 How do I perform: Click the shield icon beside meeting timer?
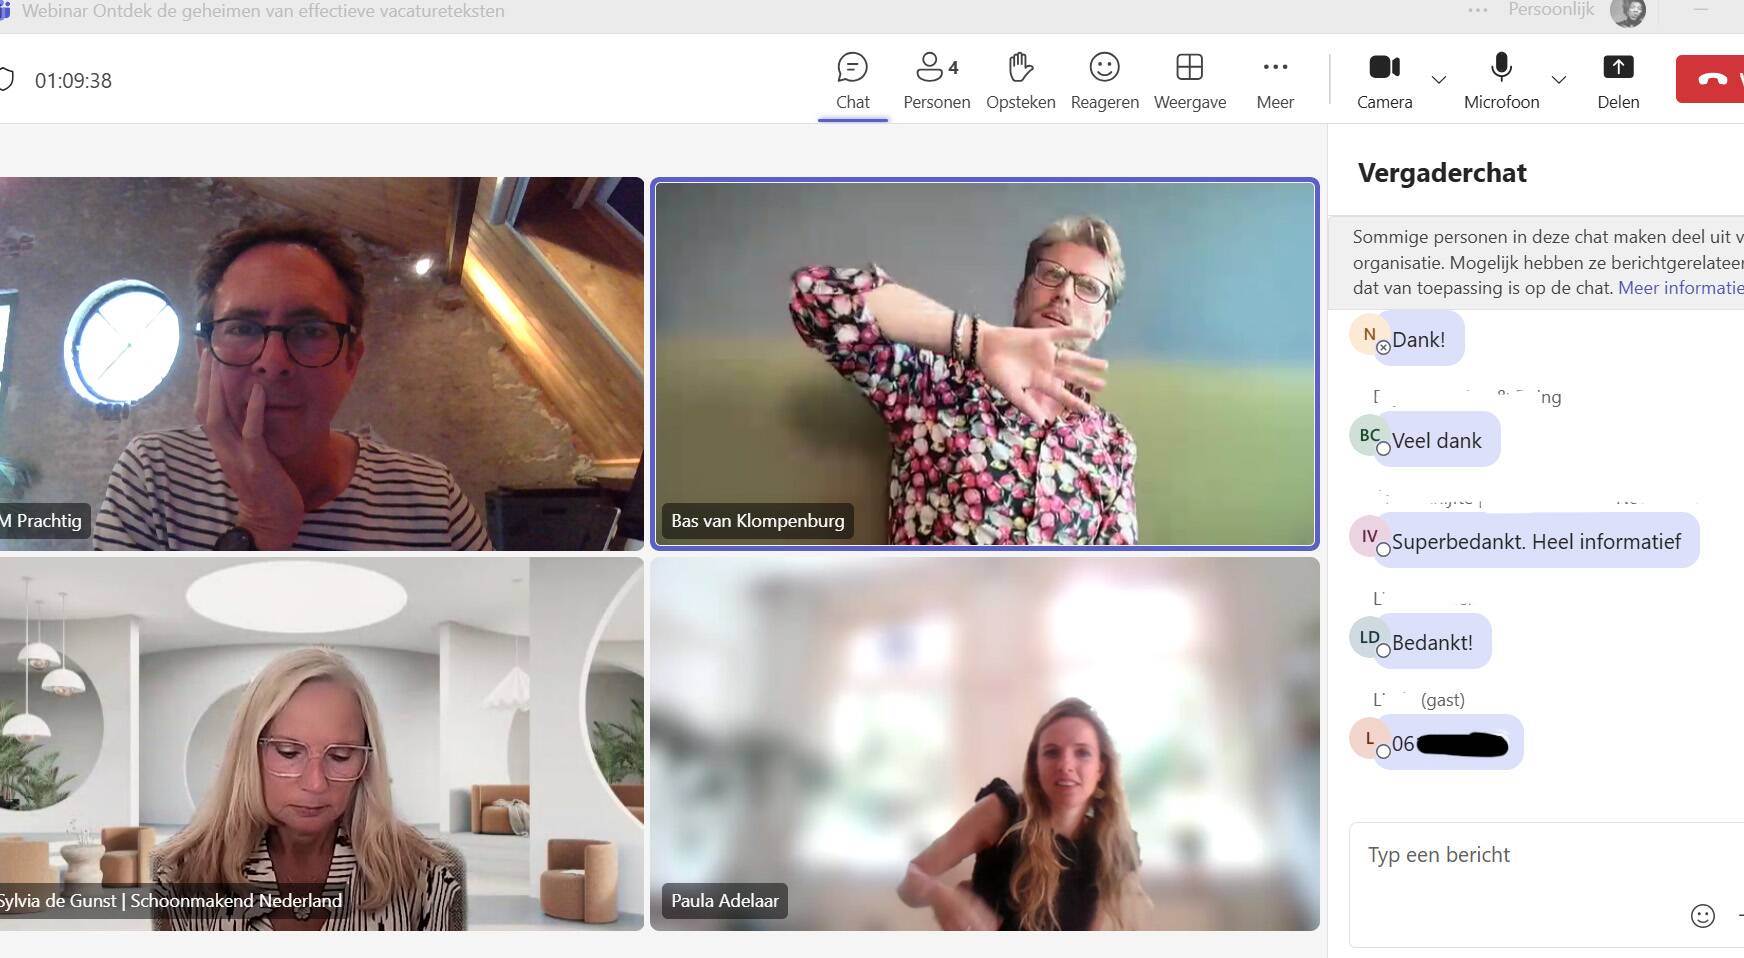pos(6,80)
